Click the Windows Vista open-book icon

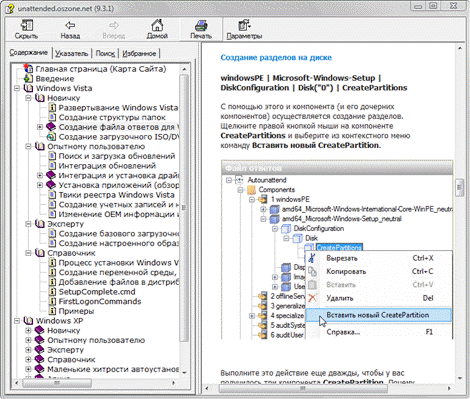(x=28, y=88)
